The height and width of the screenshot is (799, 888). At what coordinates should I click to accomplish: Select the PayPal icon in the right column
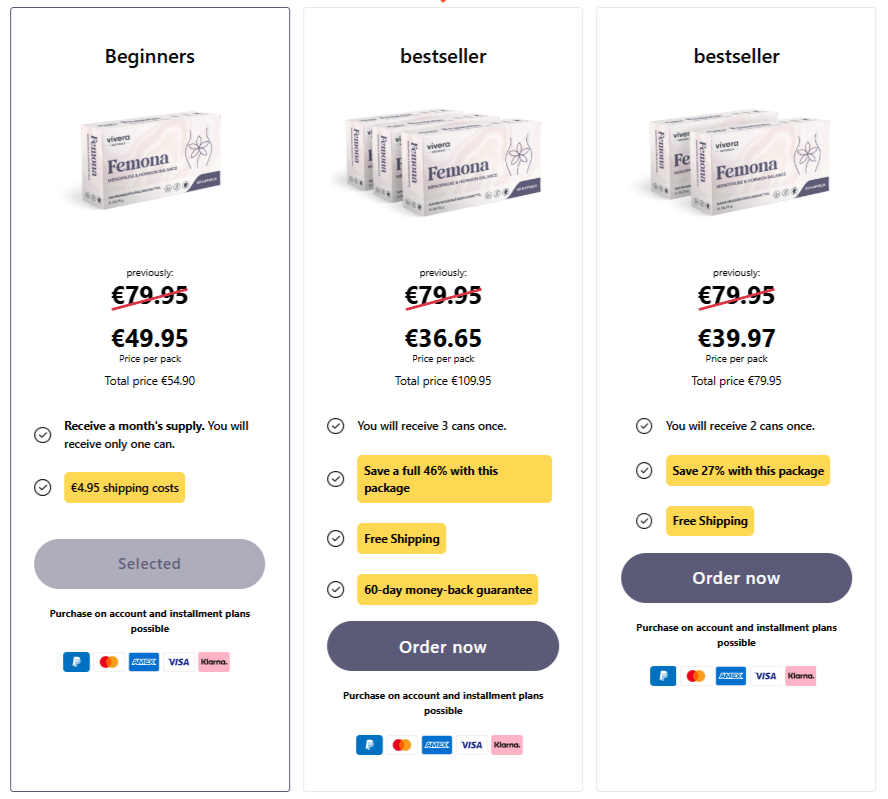[x=662, y=675]
